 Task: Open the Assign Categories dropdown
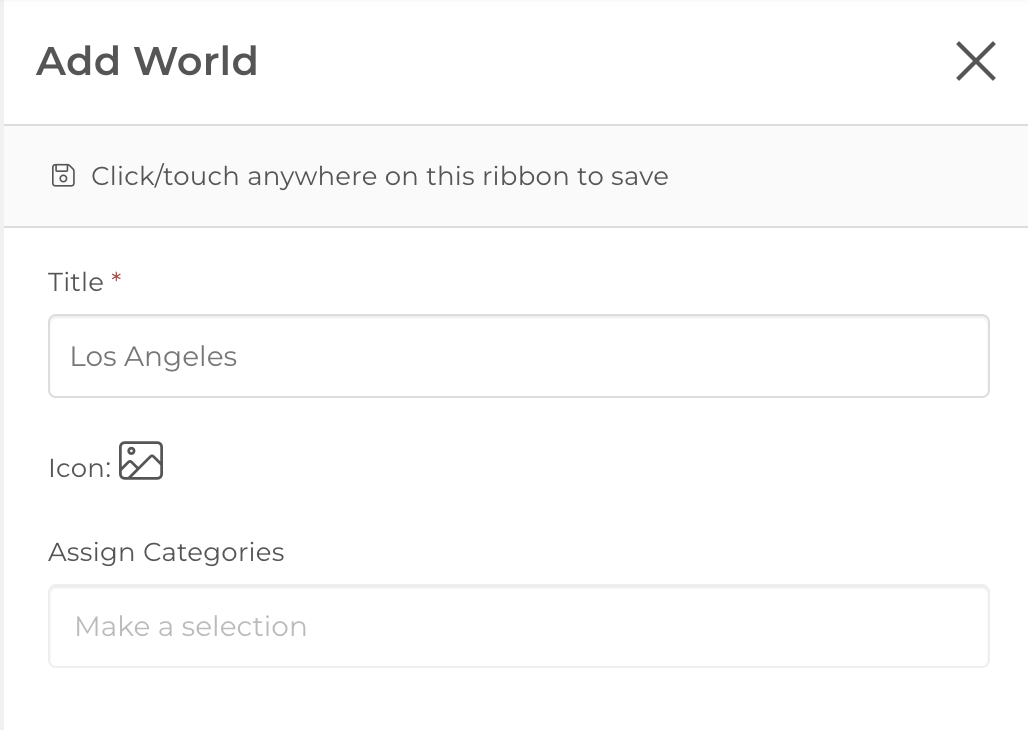(518, 626)
